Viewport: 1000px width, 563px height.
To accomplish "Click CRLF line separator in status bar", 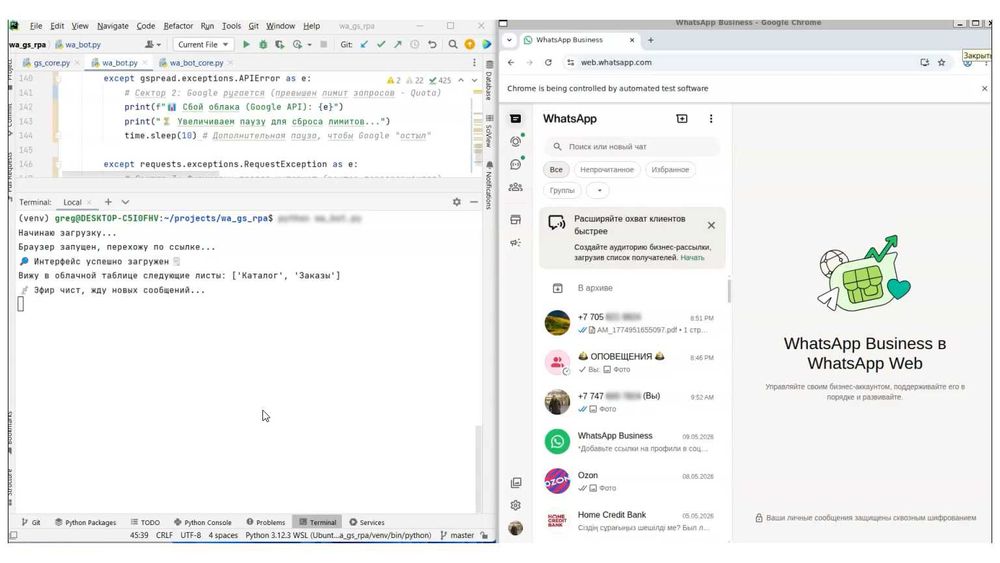I will pyautogui.click(x=164, y=536).
